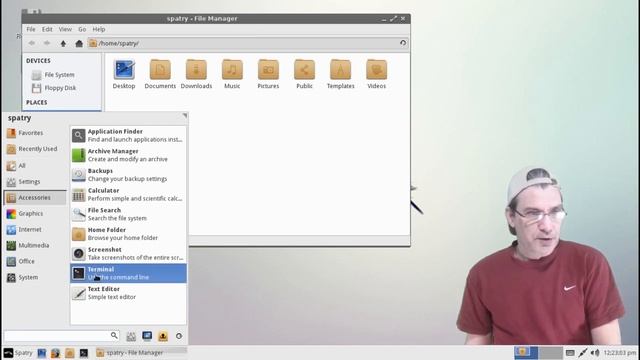Image resolution: width=640 pixels, height=360 pixels.
Task: Open the Public folder
Action: tap(304, 74)
